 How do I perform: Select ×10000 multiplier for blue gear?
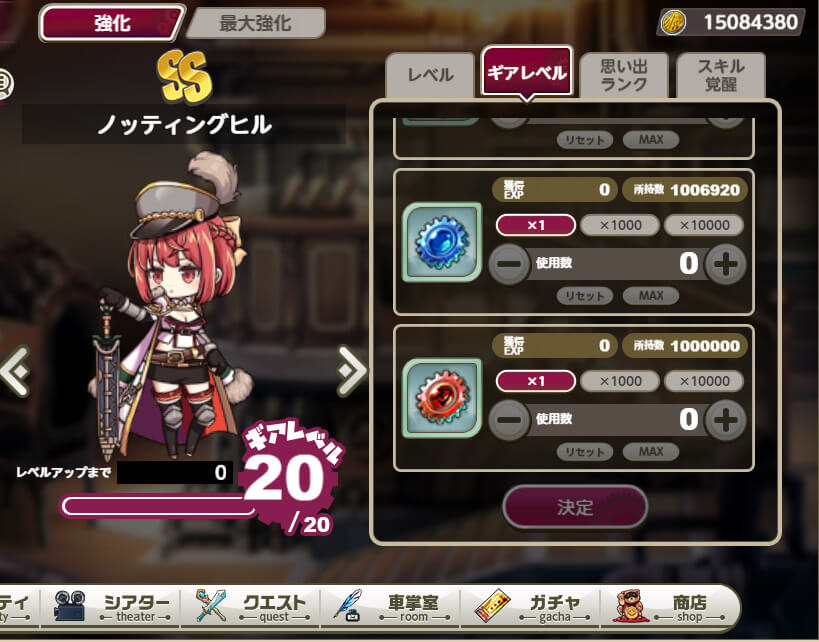tap(704, 225)
